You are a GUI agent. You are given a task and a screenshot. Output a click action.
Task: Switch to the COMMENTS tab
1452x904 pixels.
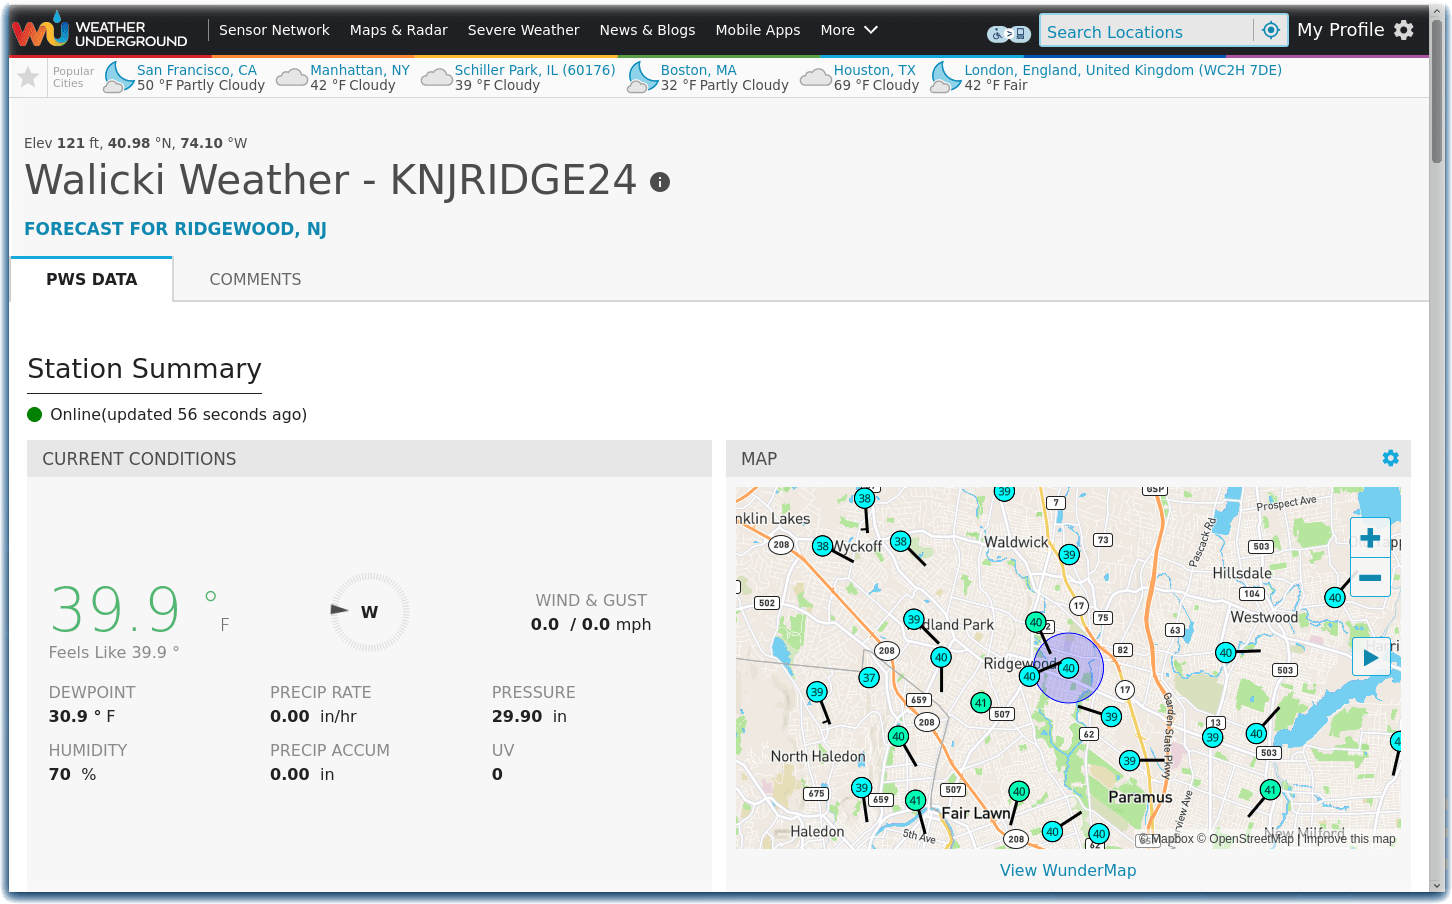(x=255, y=279)
